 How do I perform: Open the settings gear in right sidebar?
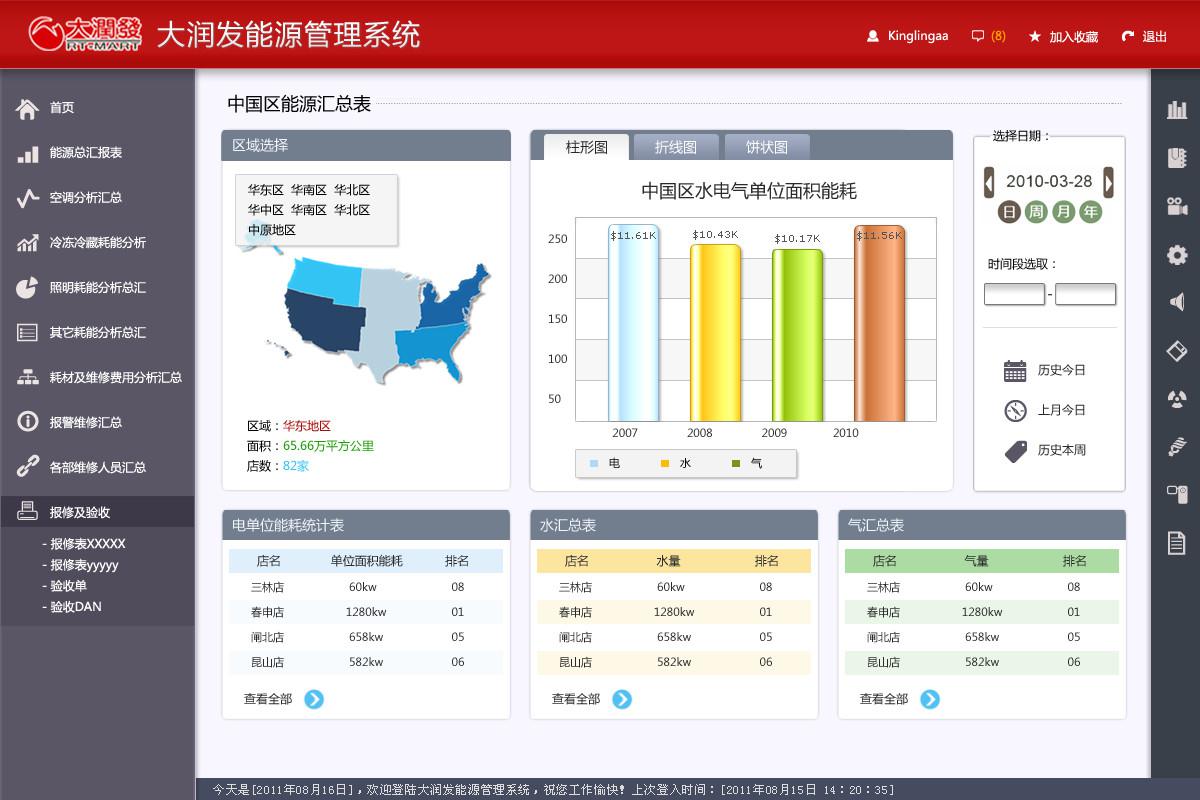coord(1177,255)
